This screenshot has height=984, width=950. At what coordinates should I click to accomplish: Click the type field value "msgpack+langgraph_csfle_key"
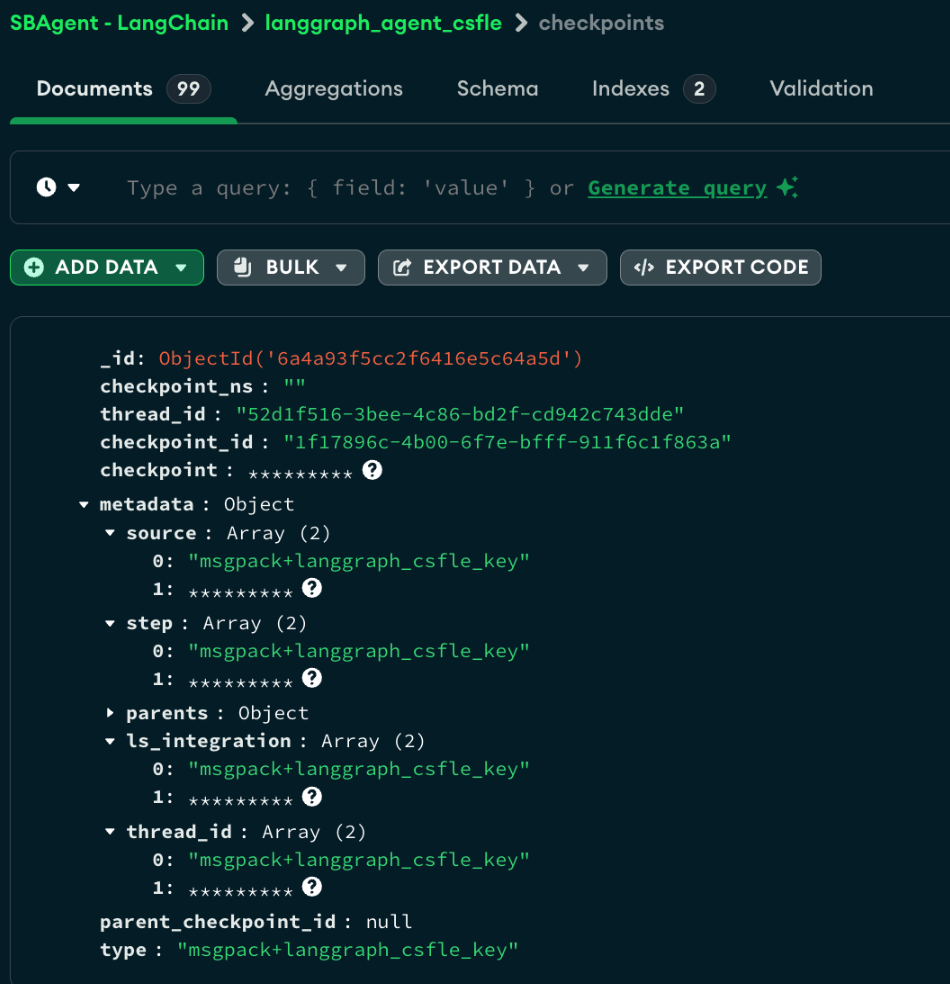pos(348,950)
